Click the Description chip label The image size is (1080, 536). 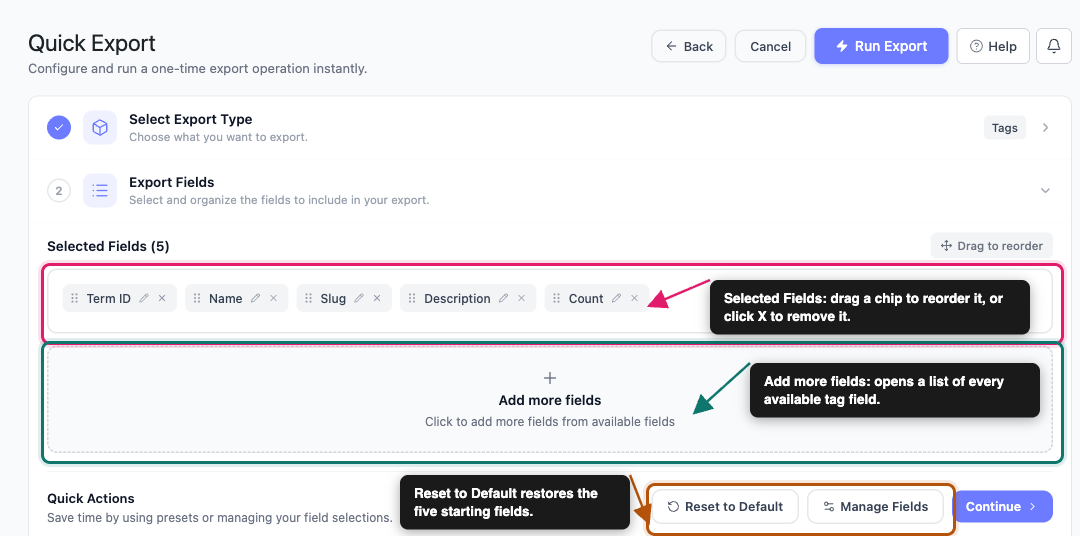pyautogui.click(x=457, y=298)
